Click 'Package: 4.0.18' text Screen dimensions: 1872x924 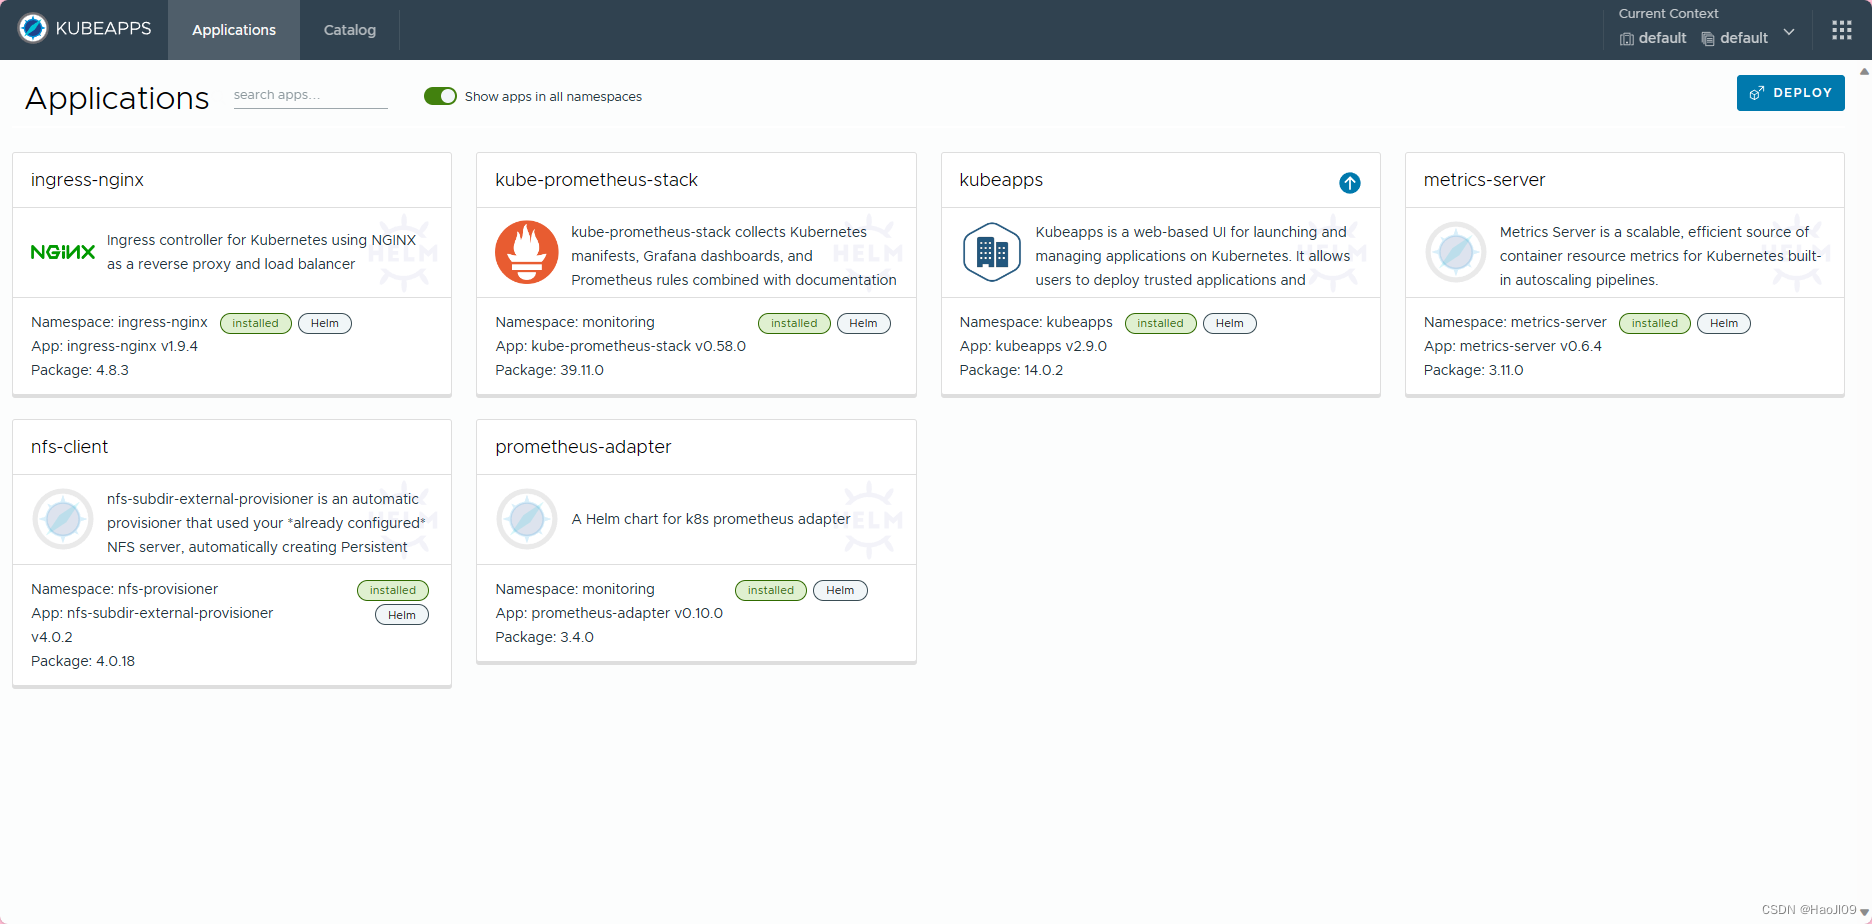point(83,661)
